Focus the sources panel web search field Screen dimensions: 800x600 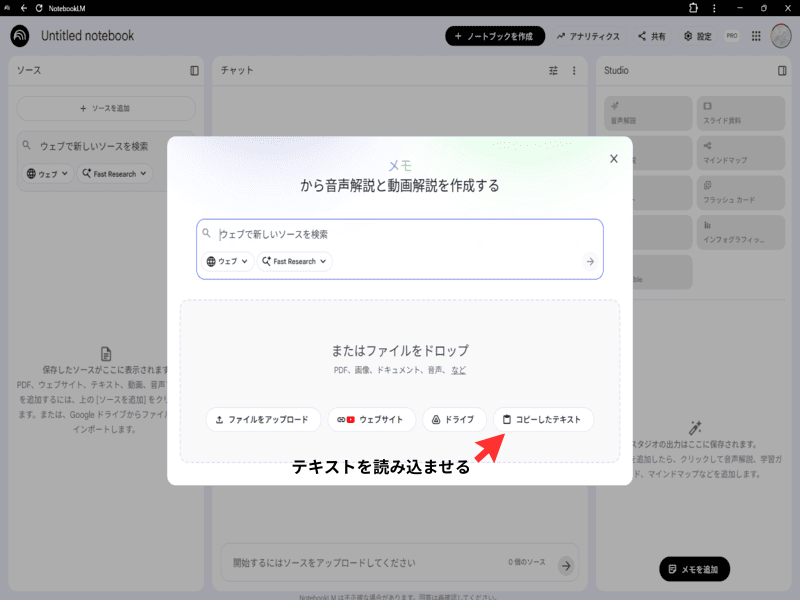[94, 146]
